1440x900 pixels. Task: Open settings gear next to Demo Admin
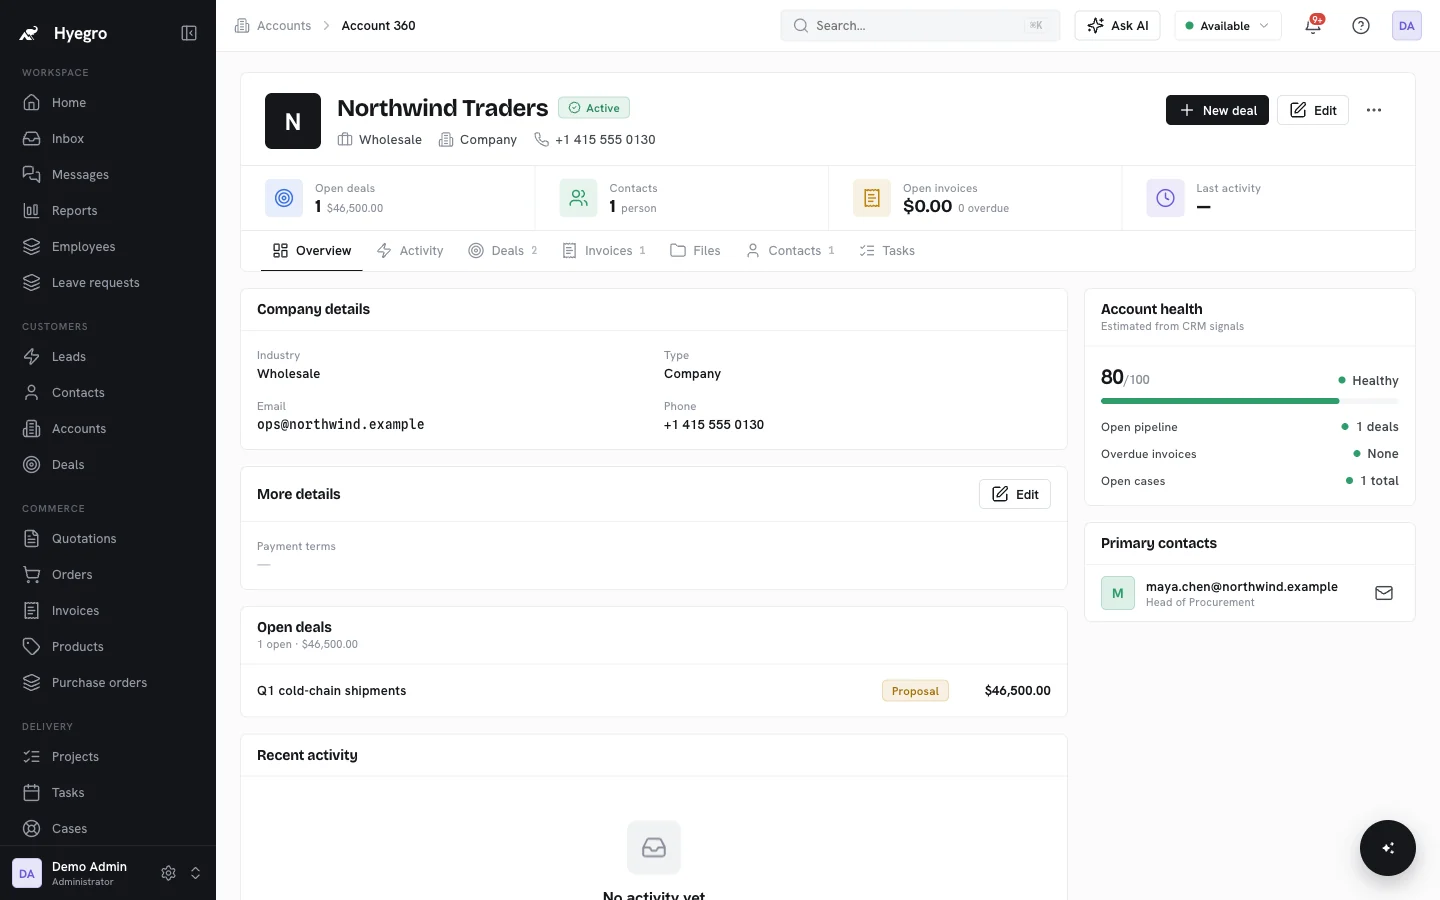(168, 873)
